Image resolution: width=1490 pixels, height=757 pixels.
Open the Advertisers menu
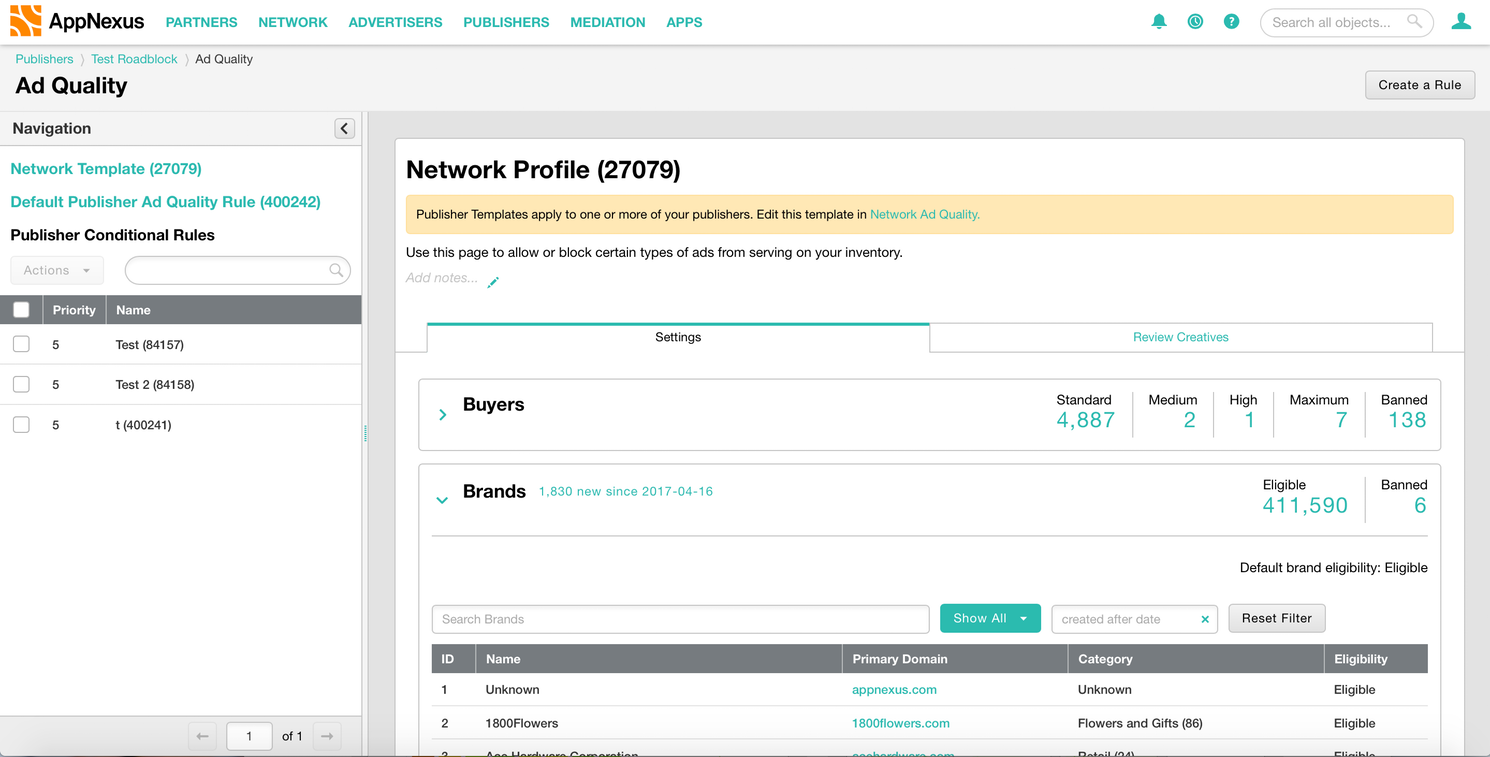pos(395,22)
